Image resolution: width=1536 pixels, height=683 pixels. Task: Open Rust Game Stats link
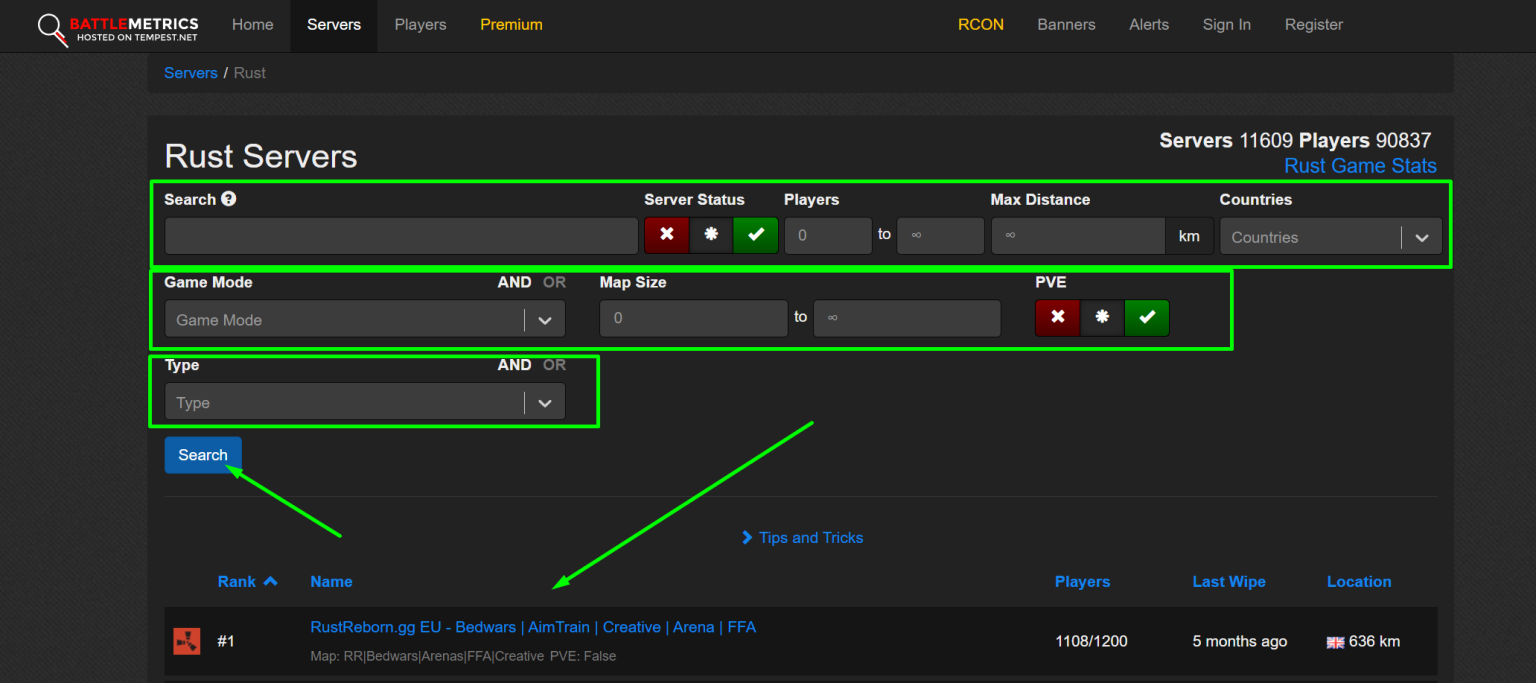(1360, 166)
